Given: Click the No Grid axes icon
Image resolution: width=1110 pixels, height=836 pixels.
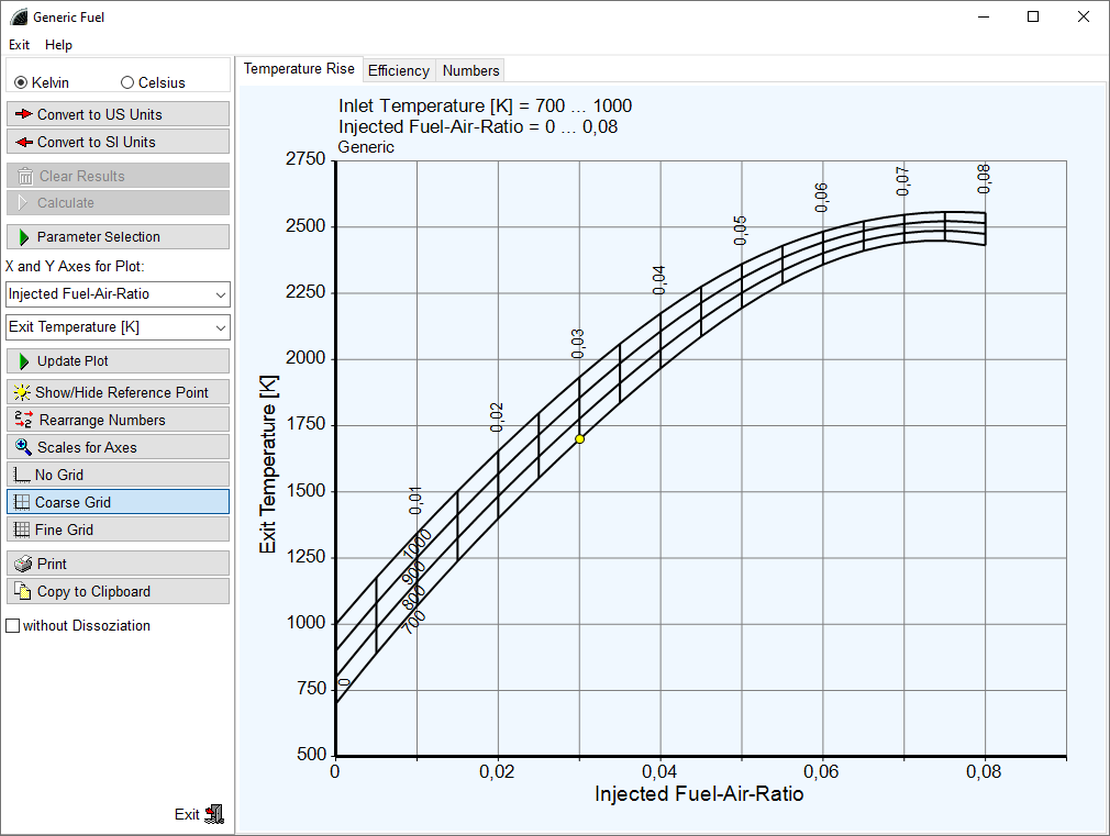Looking at the screenshot, I should click(22, 475).
